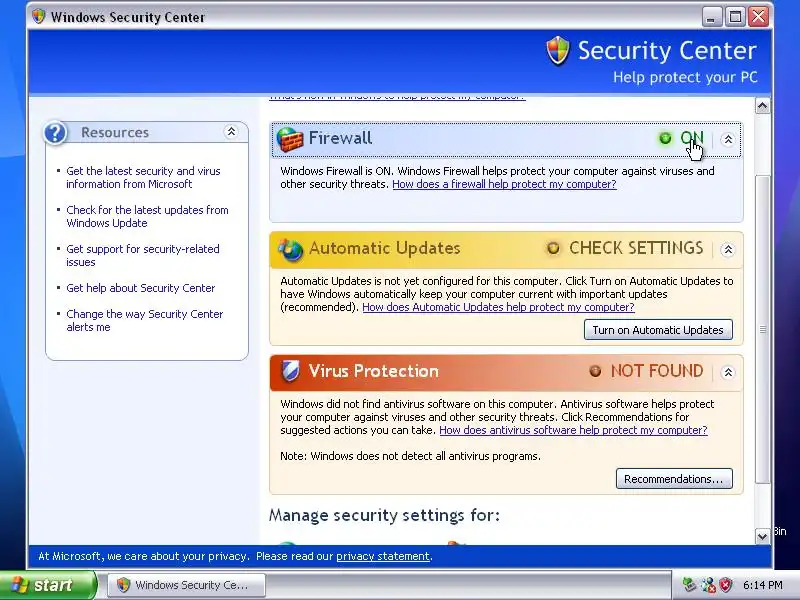
Task: Click the Security Center shield logo in header
Action: [x=558, y=51]
